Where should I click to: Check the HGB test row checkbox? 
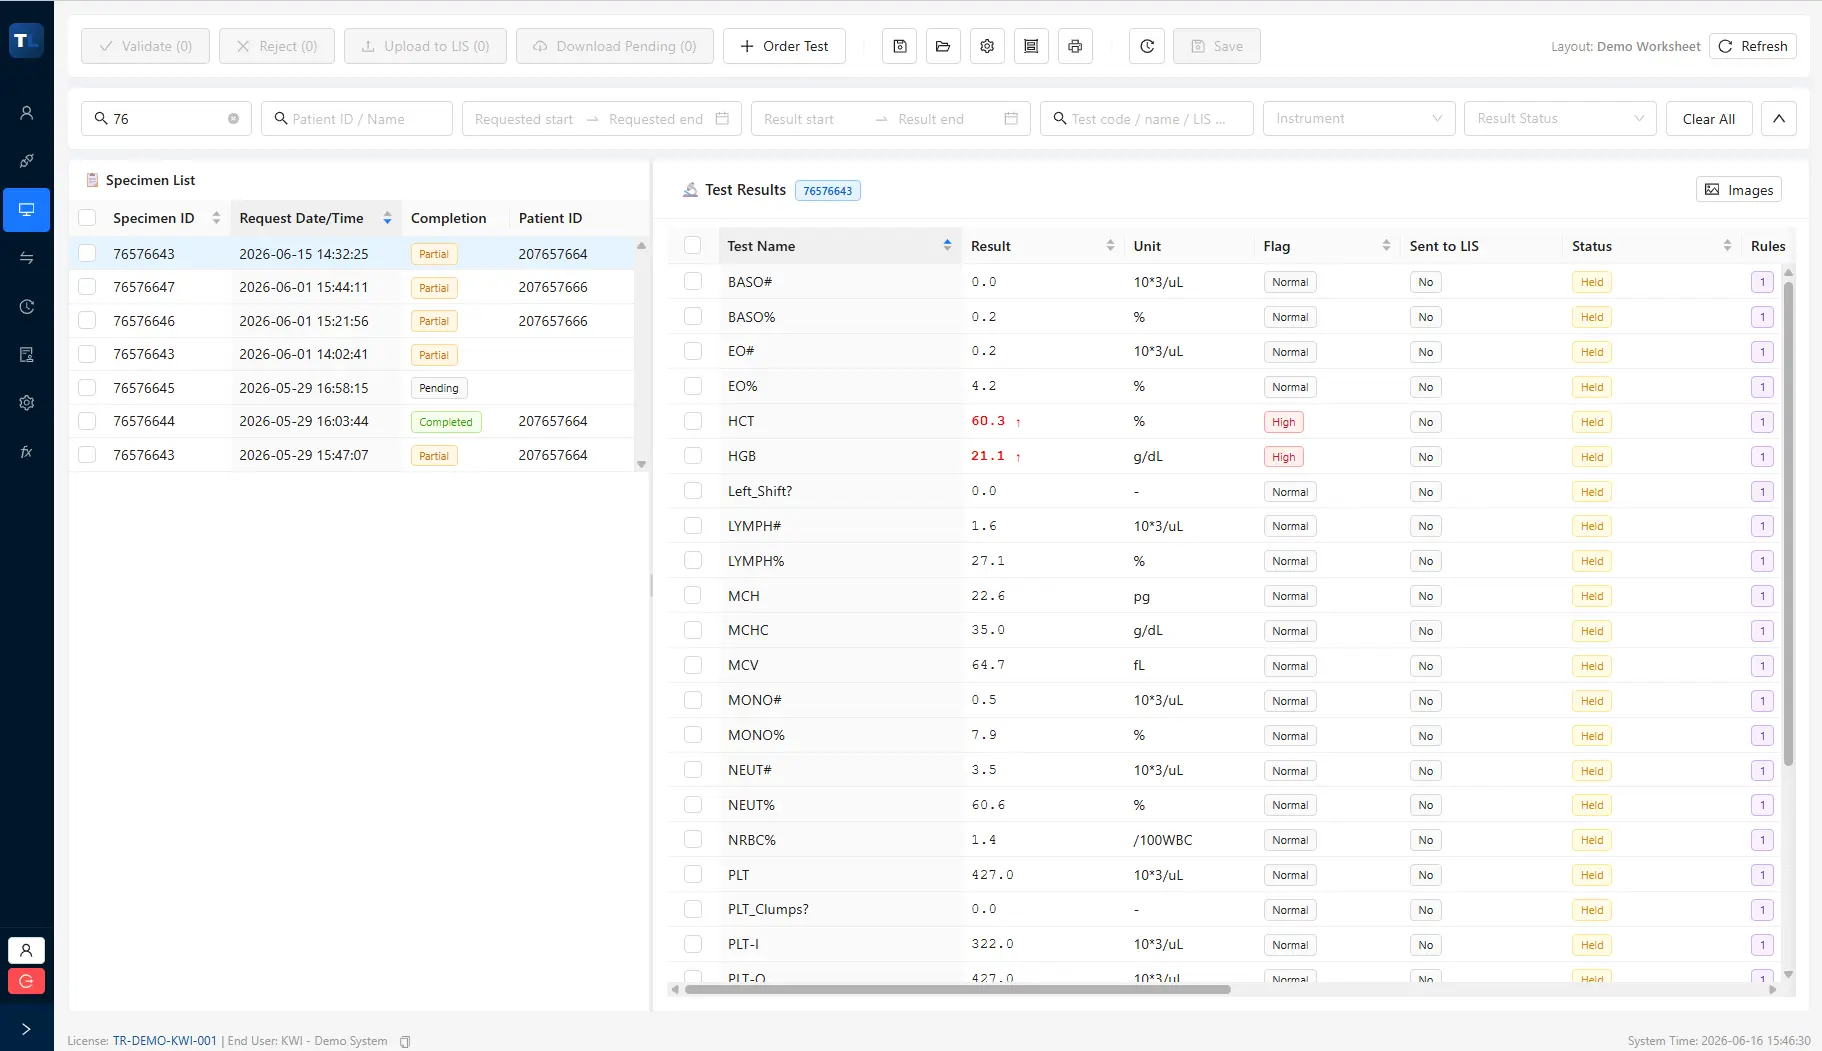tap(692, 456)
